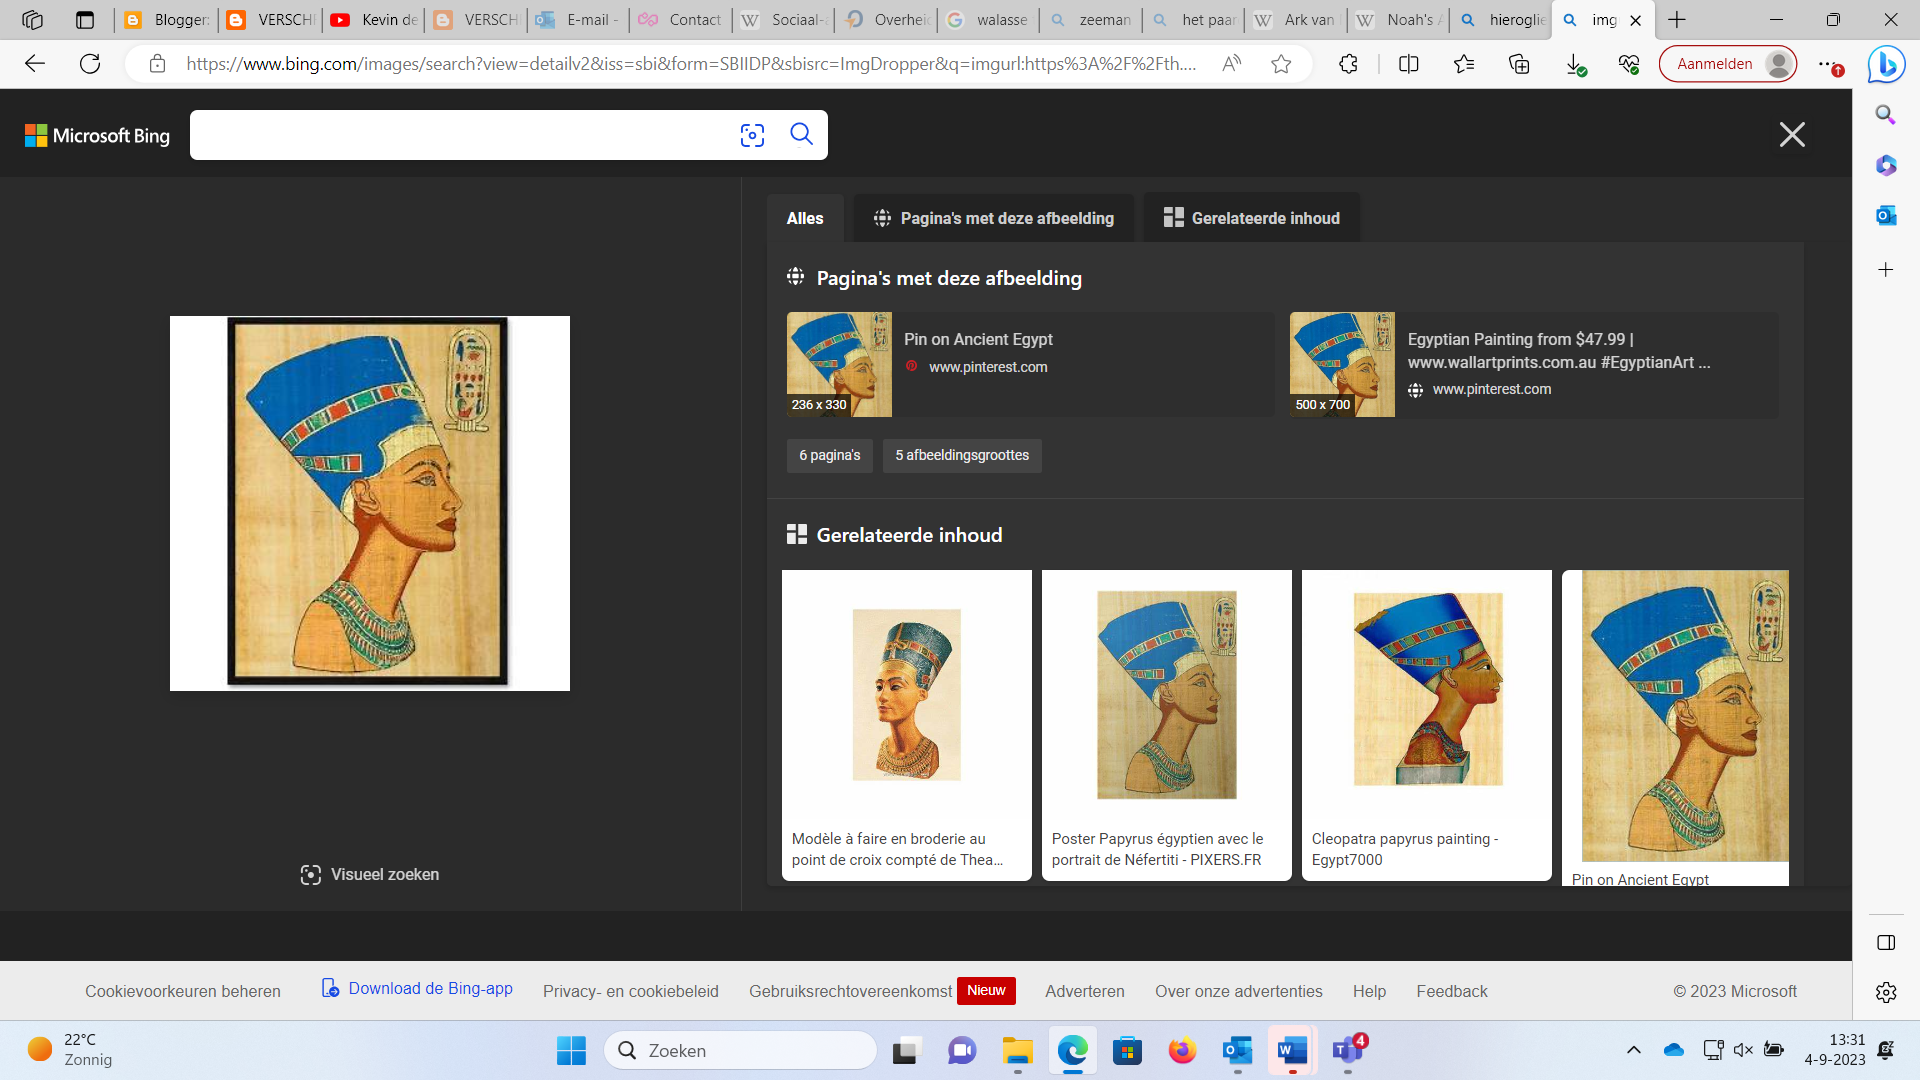This screenshot has height=1080, width=1920.
Task: Click Visueel zoeken below the image
Action: click(x=370, y=875)
